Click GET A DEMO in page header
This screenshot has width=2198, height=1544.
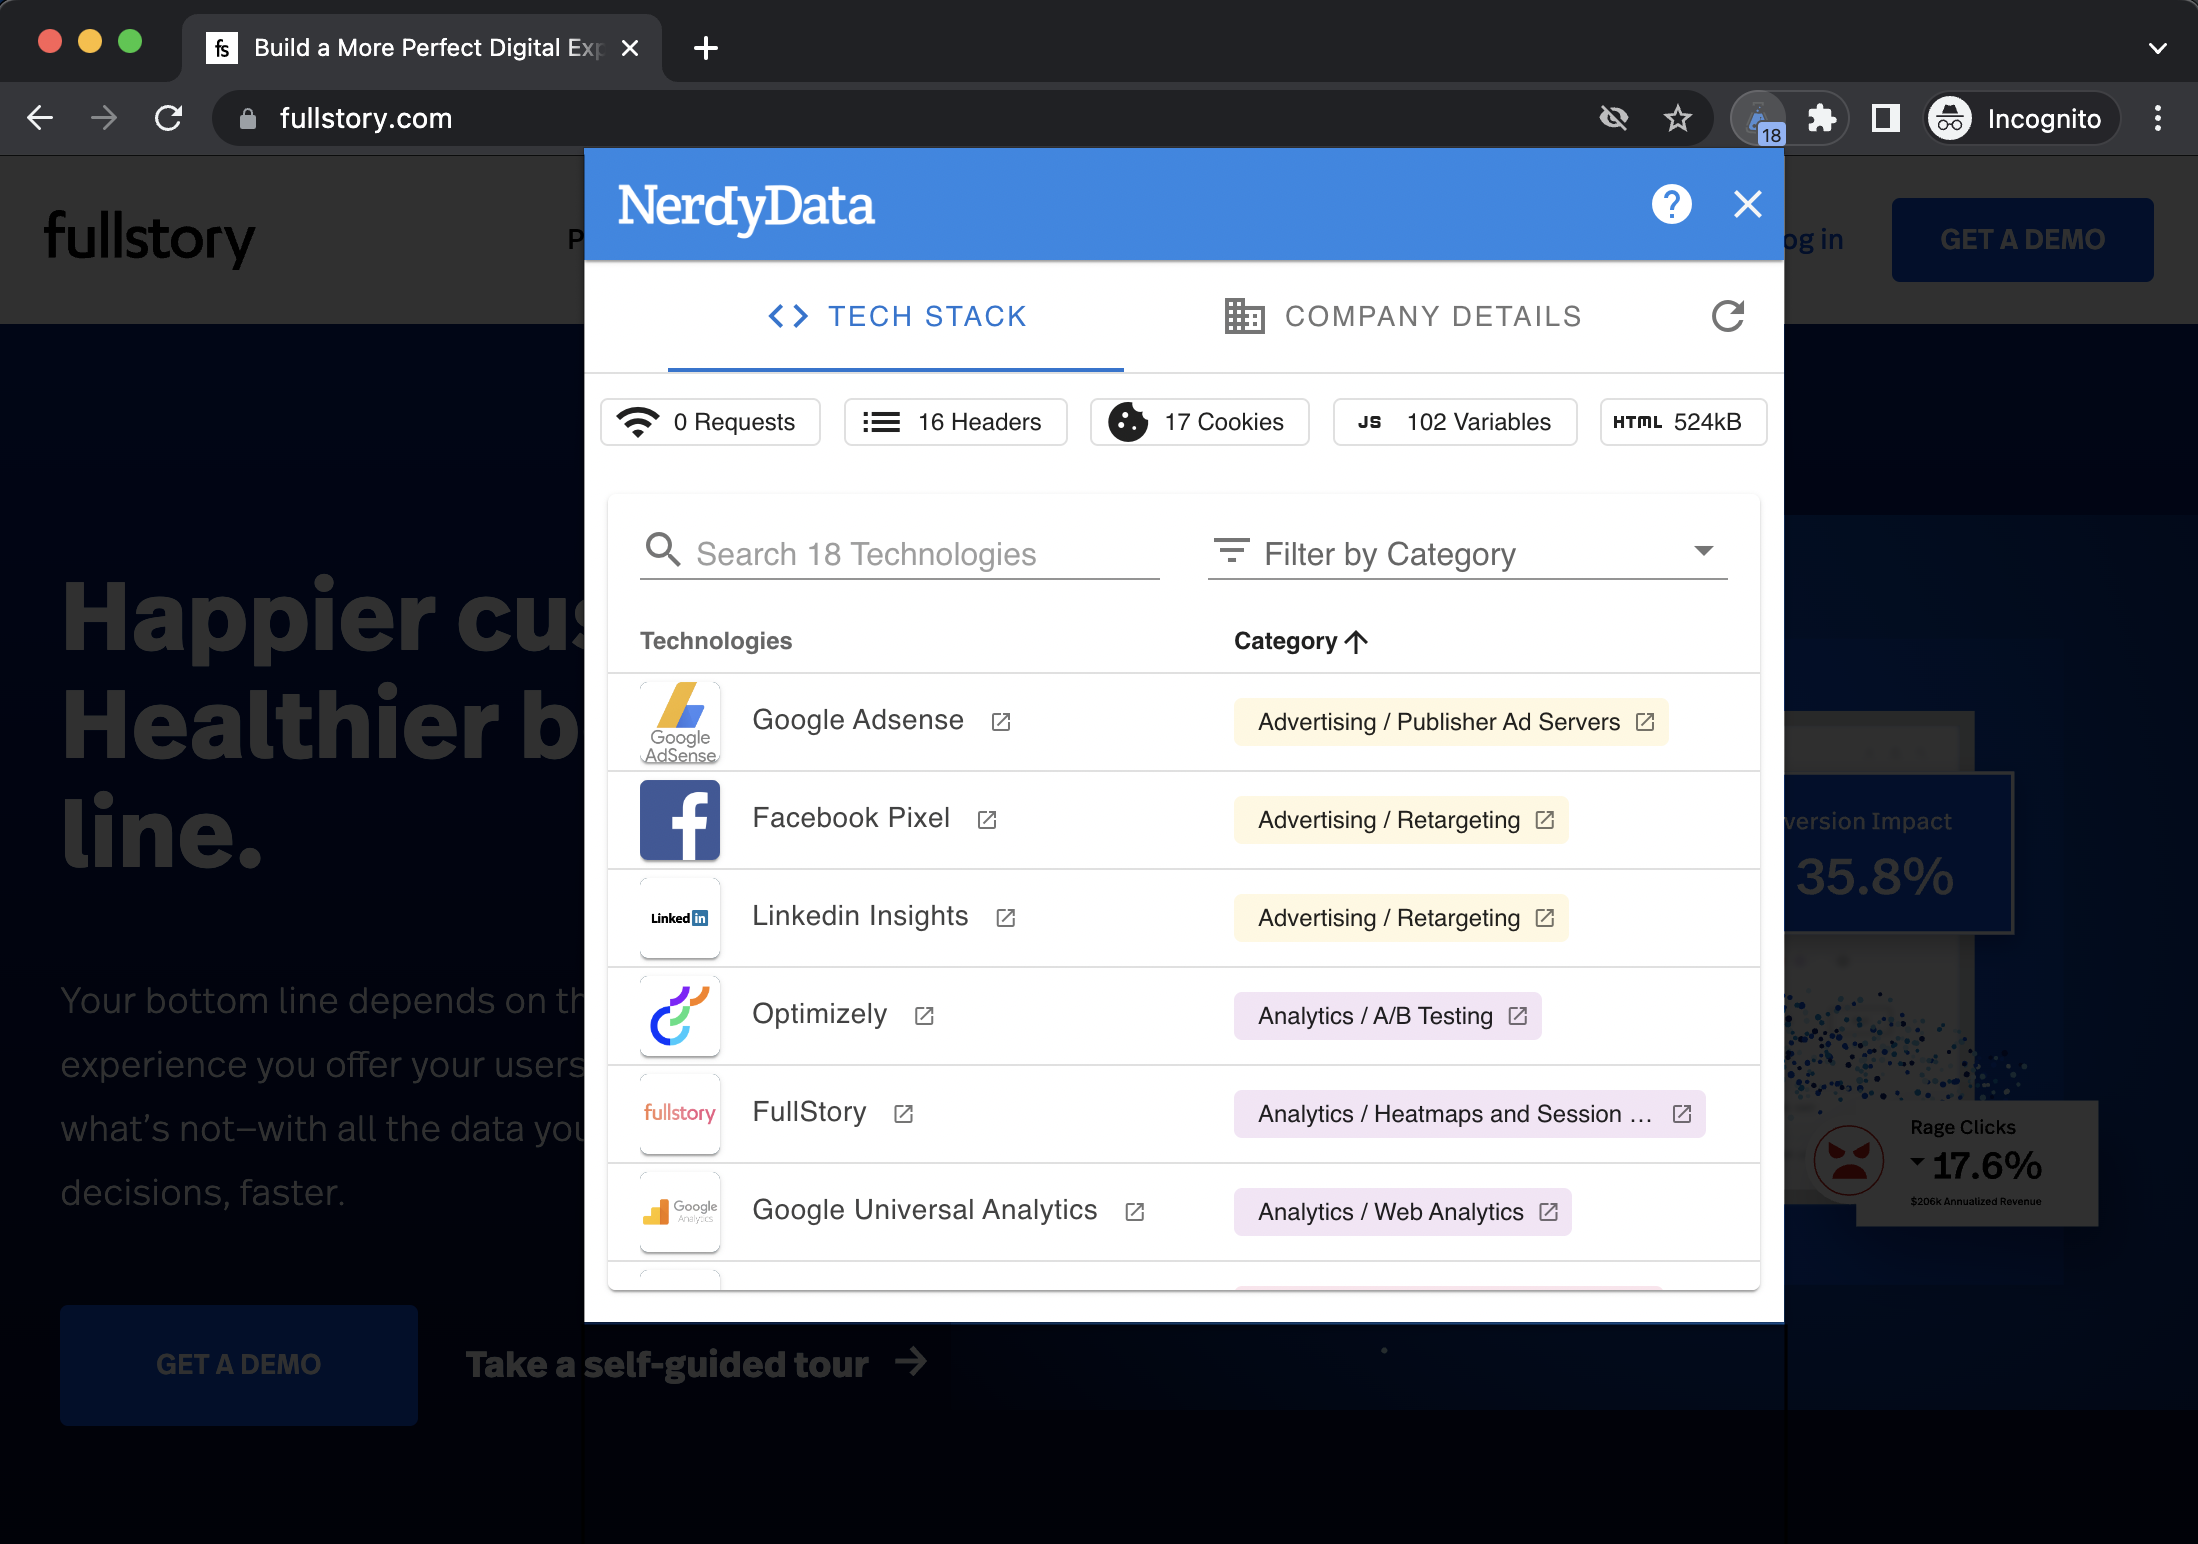pyautogui.click(x=2022, y=239)
